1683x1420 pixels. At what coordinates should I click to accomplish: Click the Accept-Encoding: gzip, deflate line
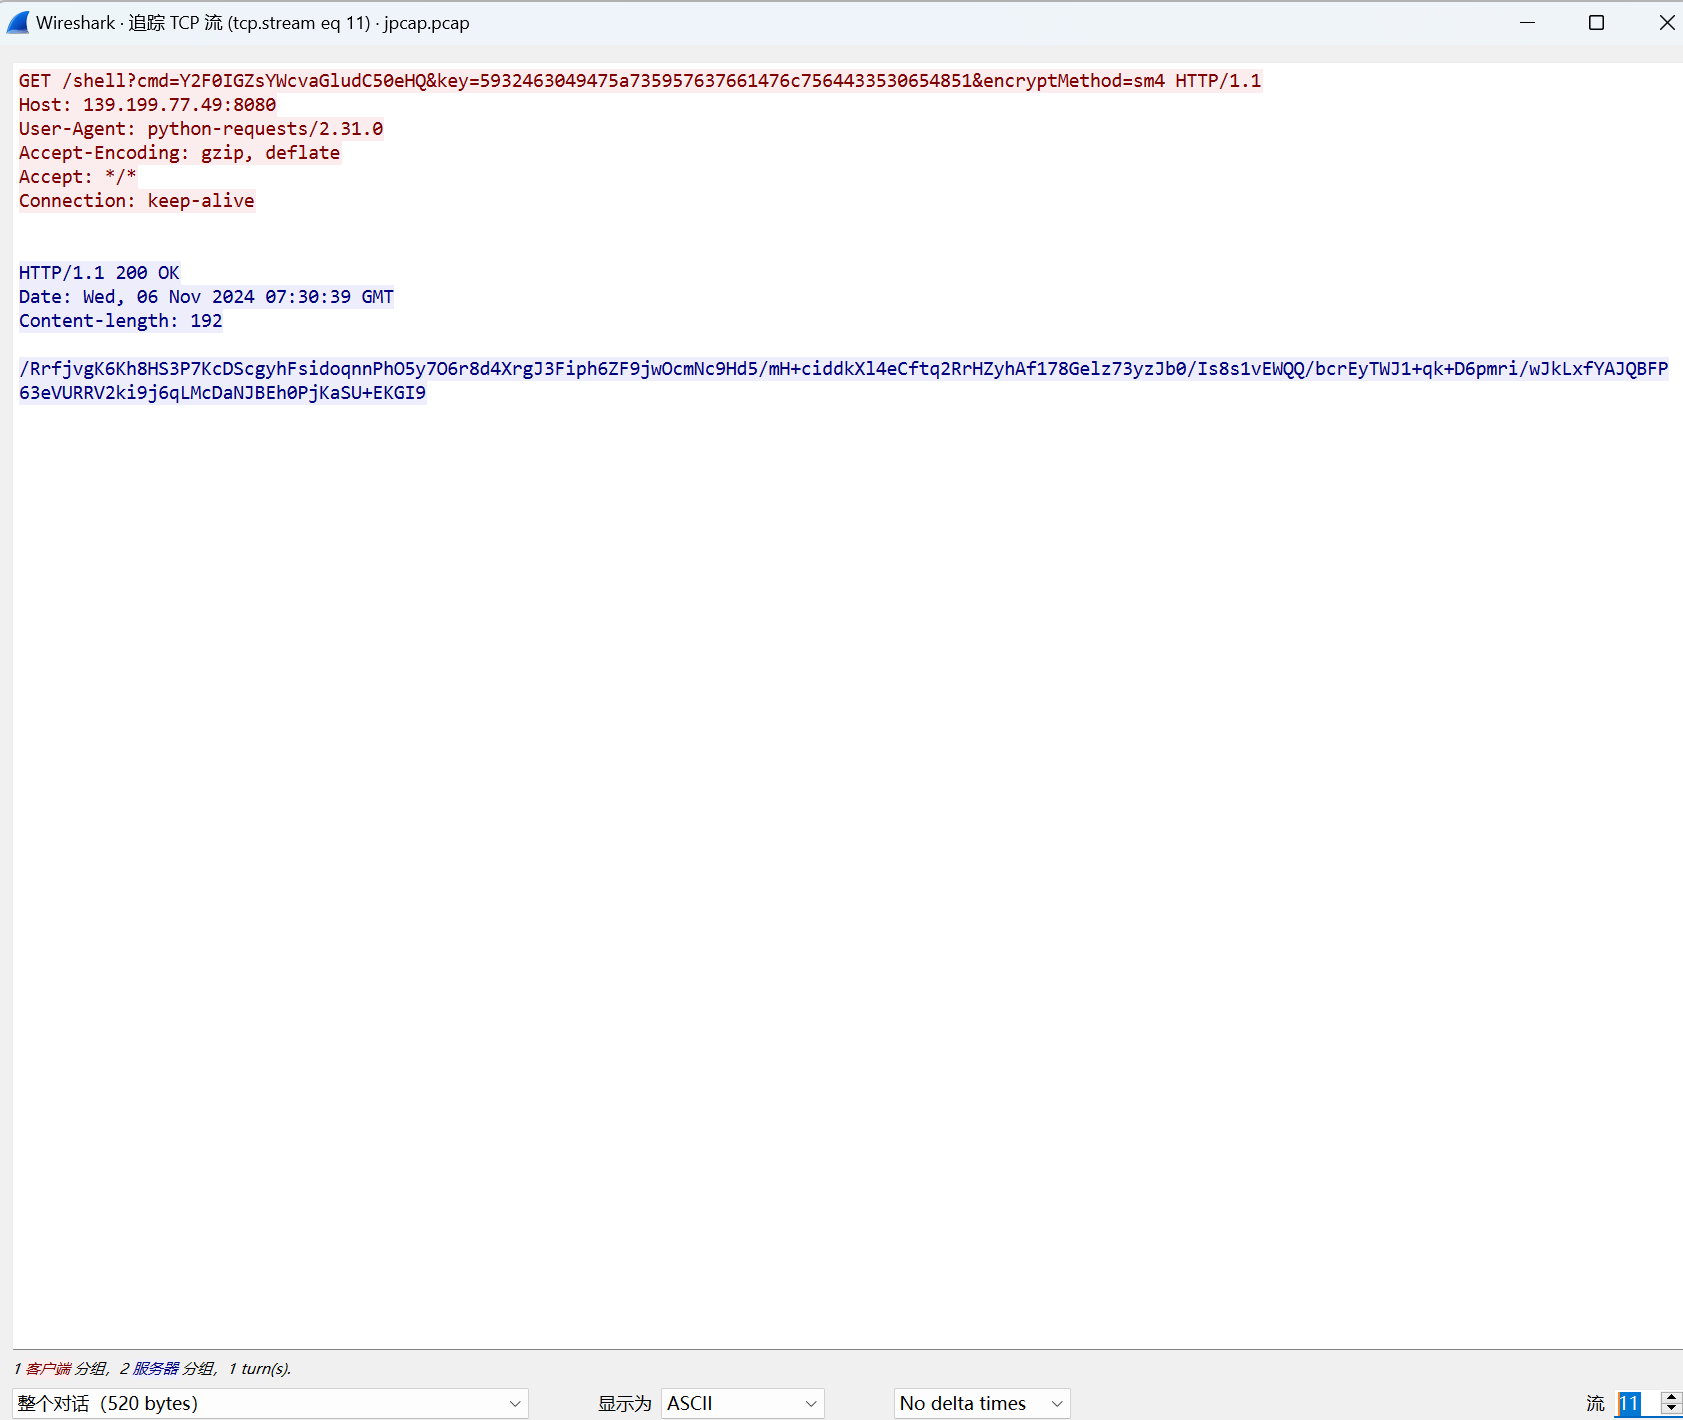tap(179, 153)
